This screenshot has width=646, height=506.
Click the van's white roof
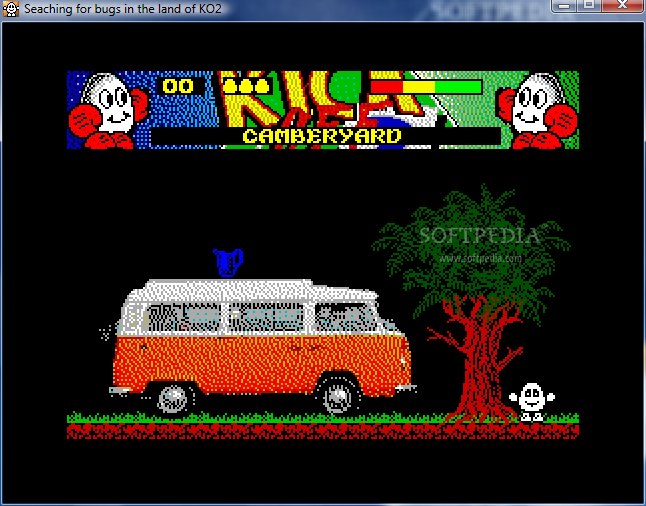point(247,291)
